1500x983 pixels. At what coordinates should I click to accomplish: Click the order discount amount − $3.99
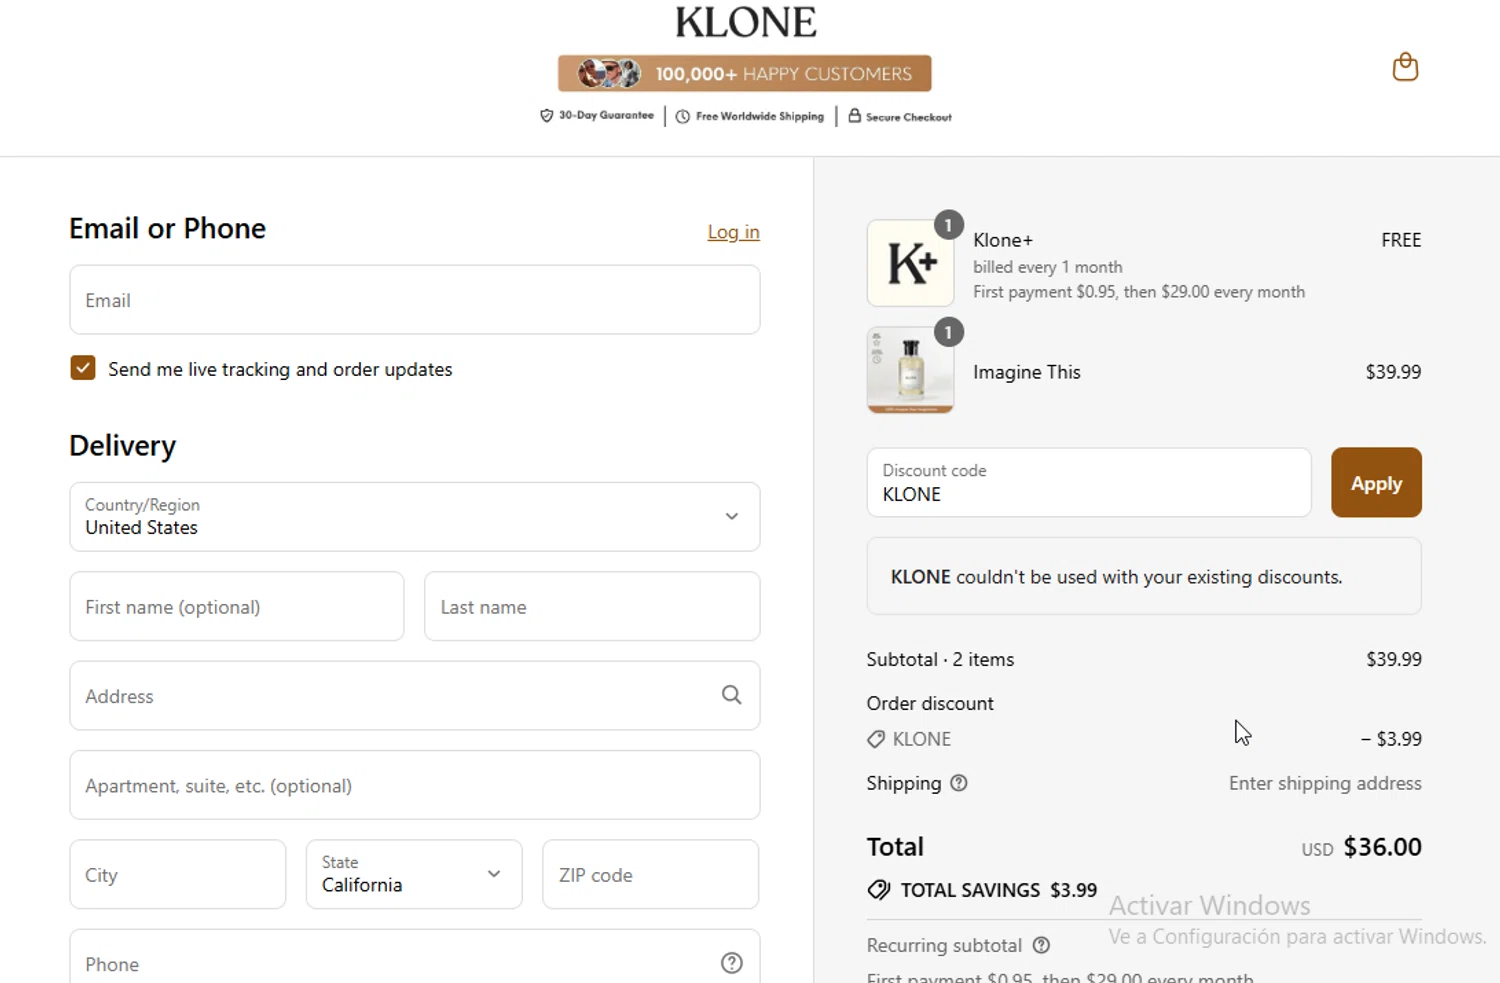1391,739
